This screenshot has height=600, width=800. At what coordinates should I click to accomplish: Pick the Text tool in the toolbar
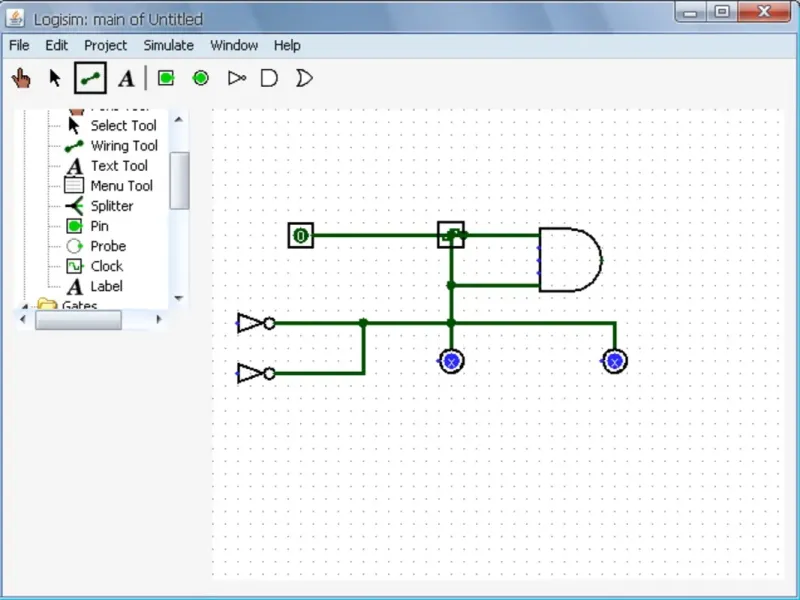126,78
